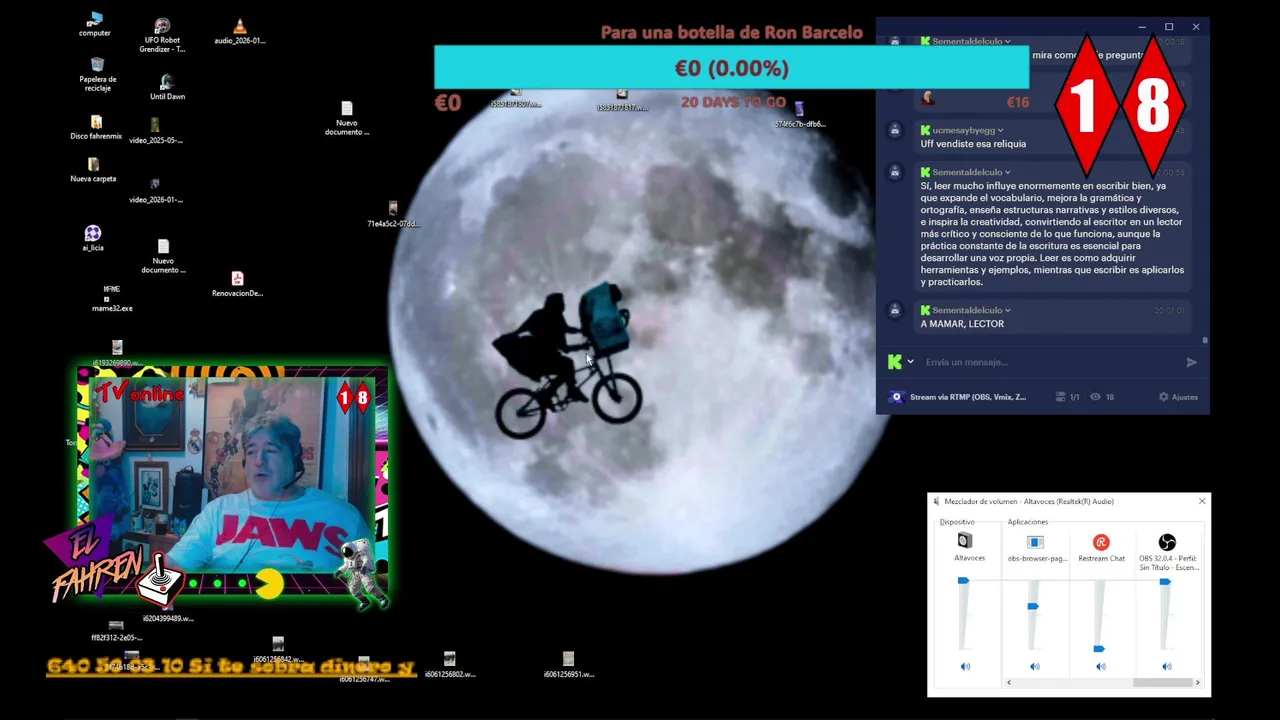Select the video_2025-05 file icon
1280x720 pixels.
tap(155, 131)
